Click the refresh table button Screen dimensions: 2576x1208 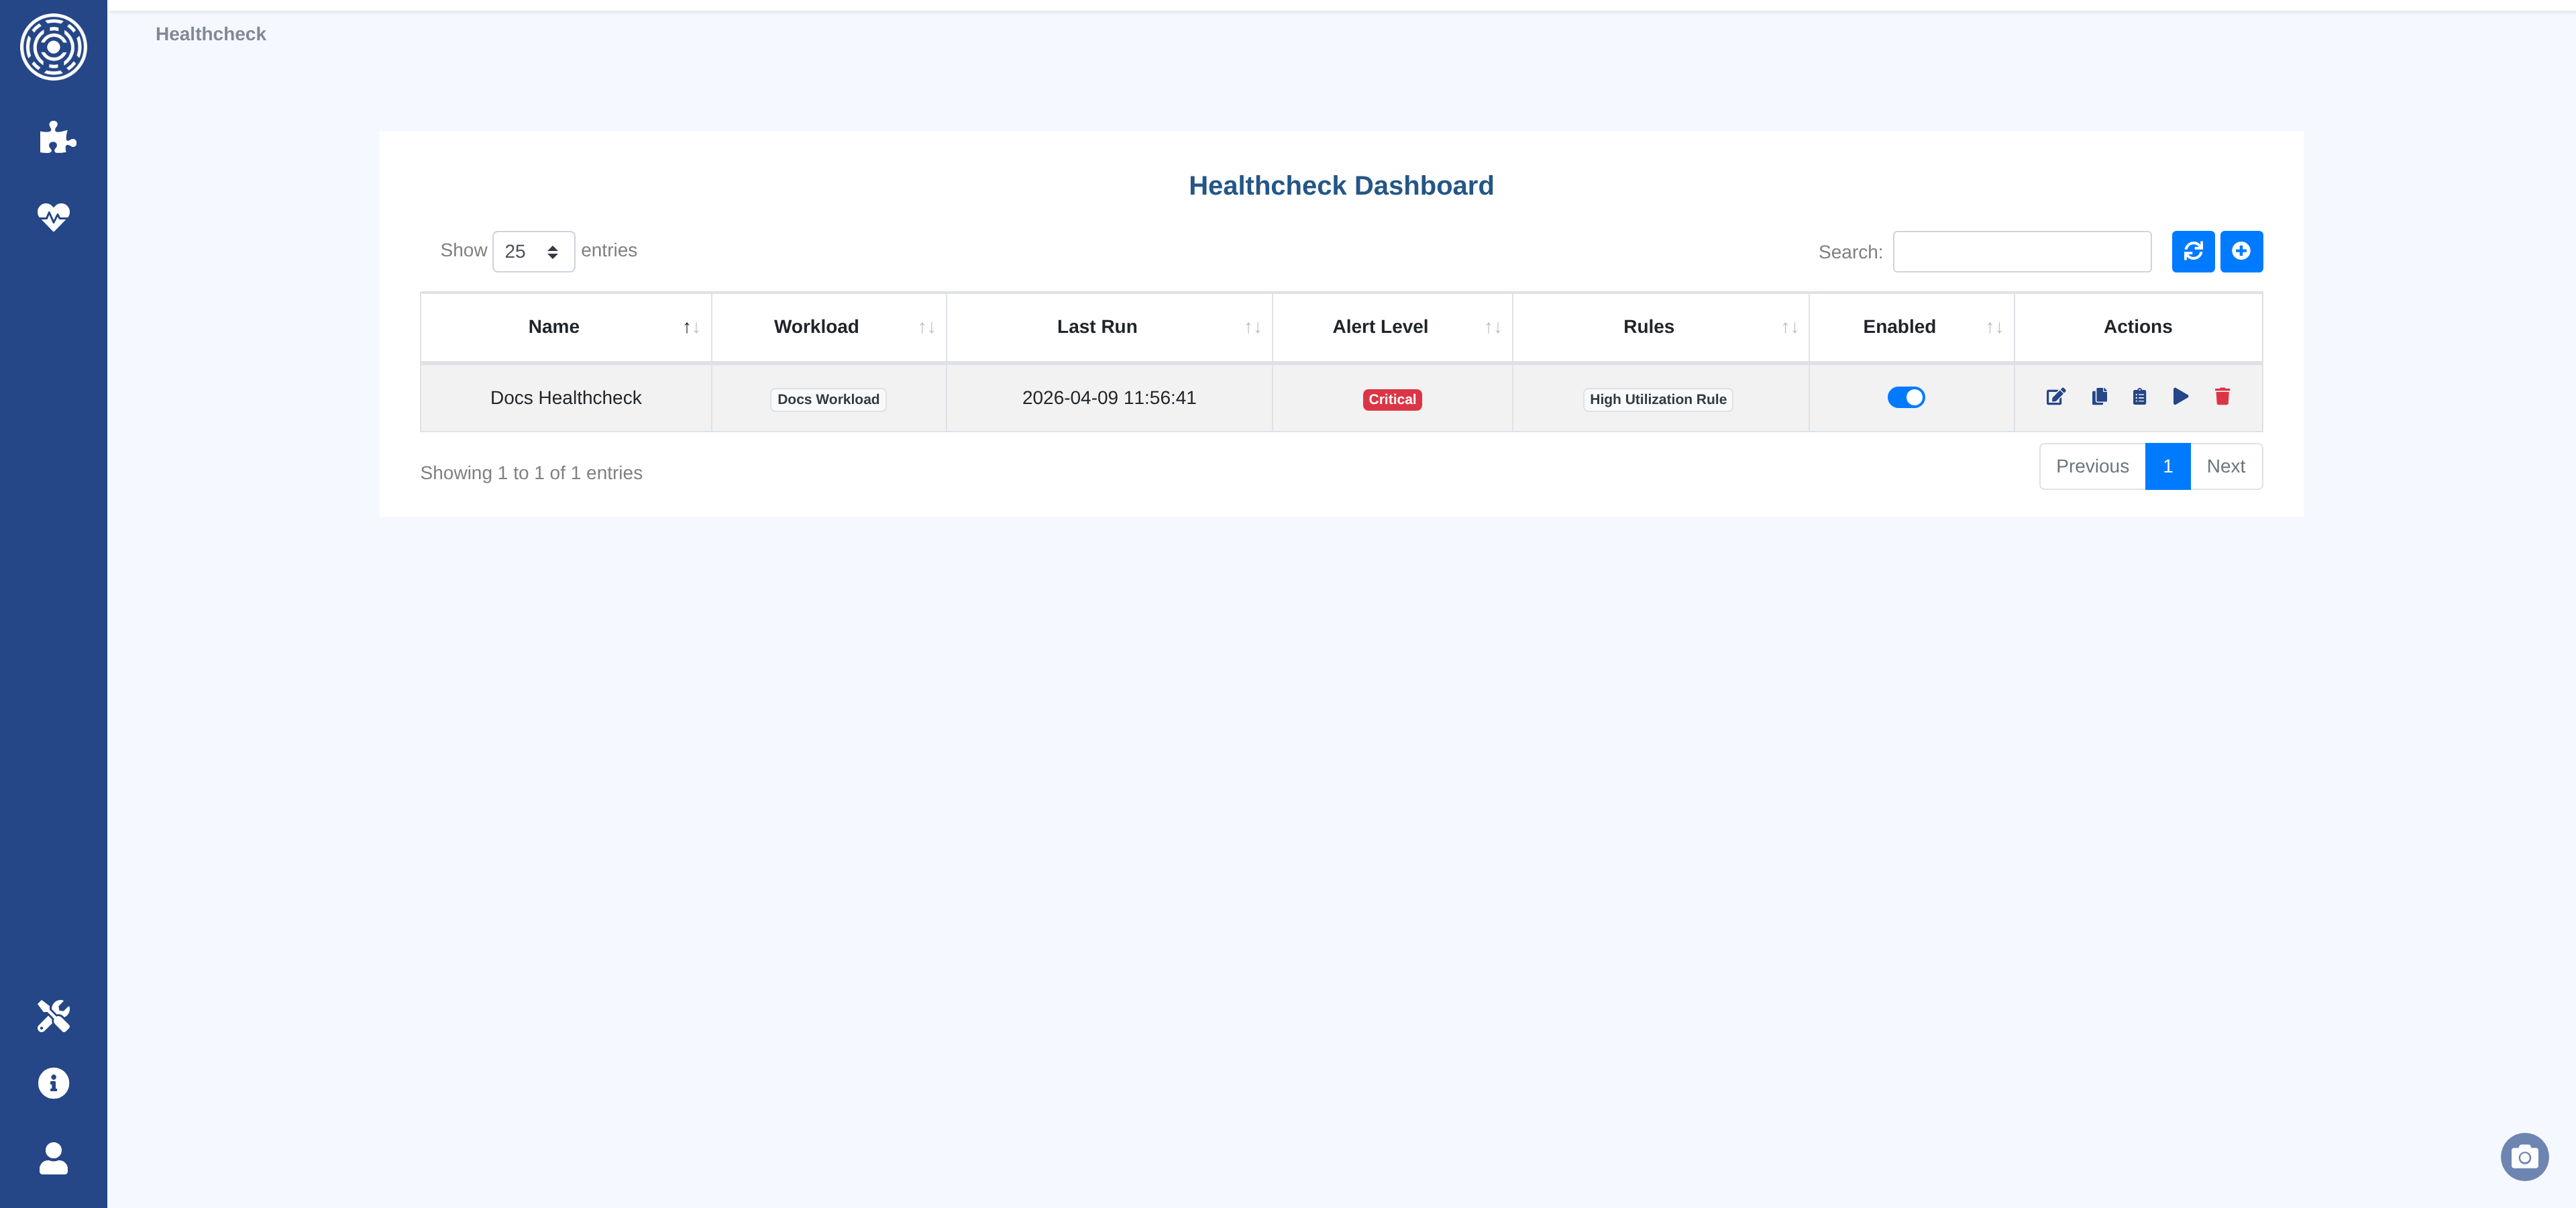(2192, 251)
